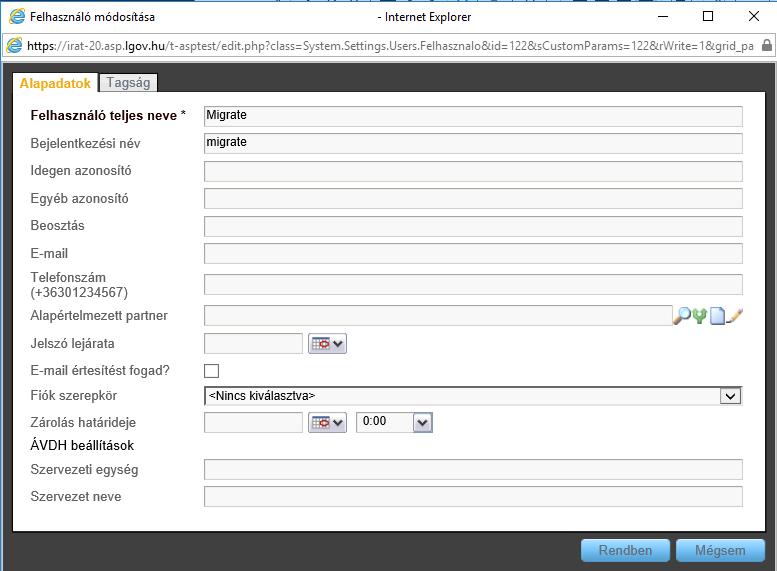Close the Felhasználó módosítása window
This screenshot has height=571, width=777.
pos(754,16)
